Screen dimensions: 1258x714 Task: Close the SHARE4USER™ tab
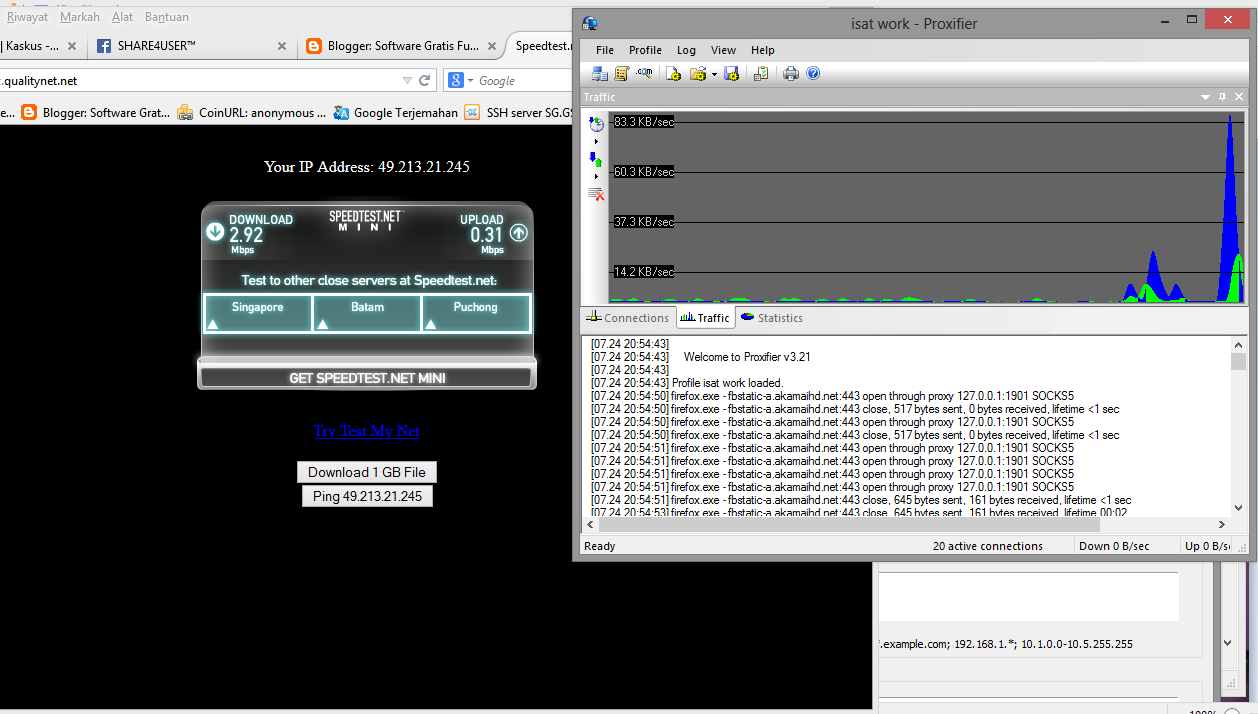pyautogui.click(x=282, y=46)
